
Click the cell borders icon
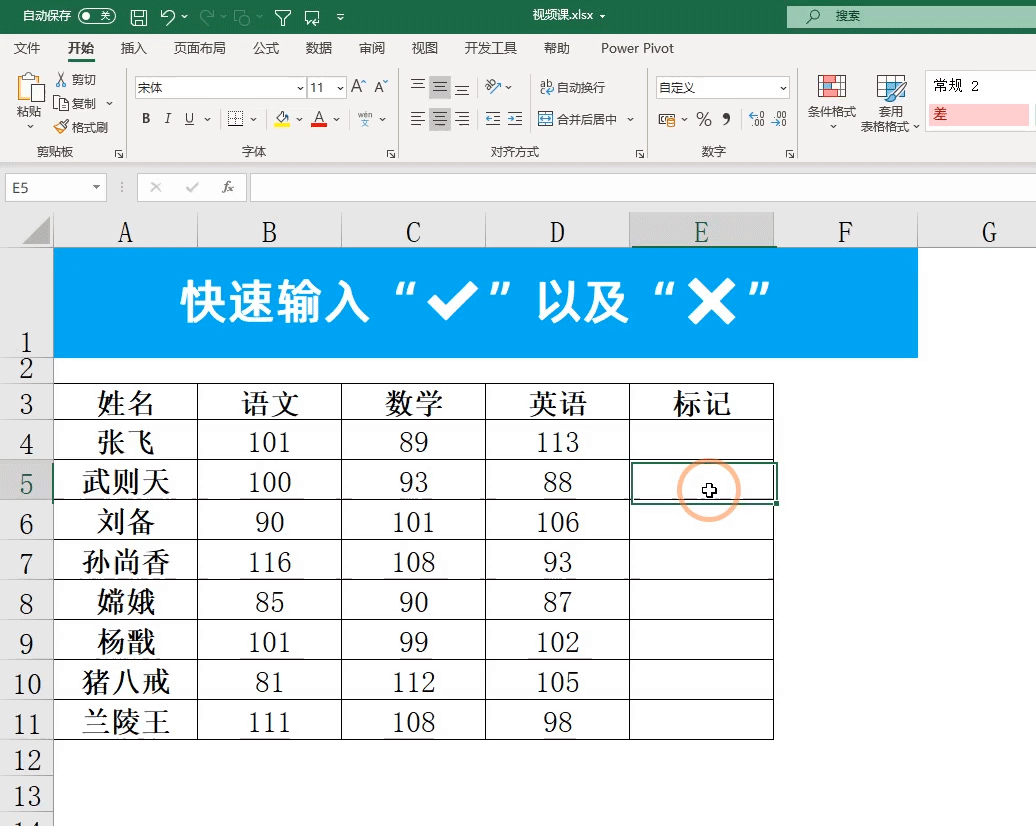pos(235,119)
